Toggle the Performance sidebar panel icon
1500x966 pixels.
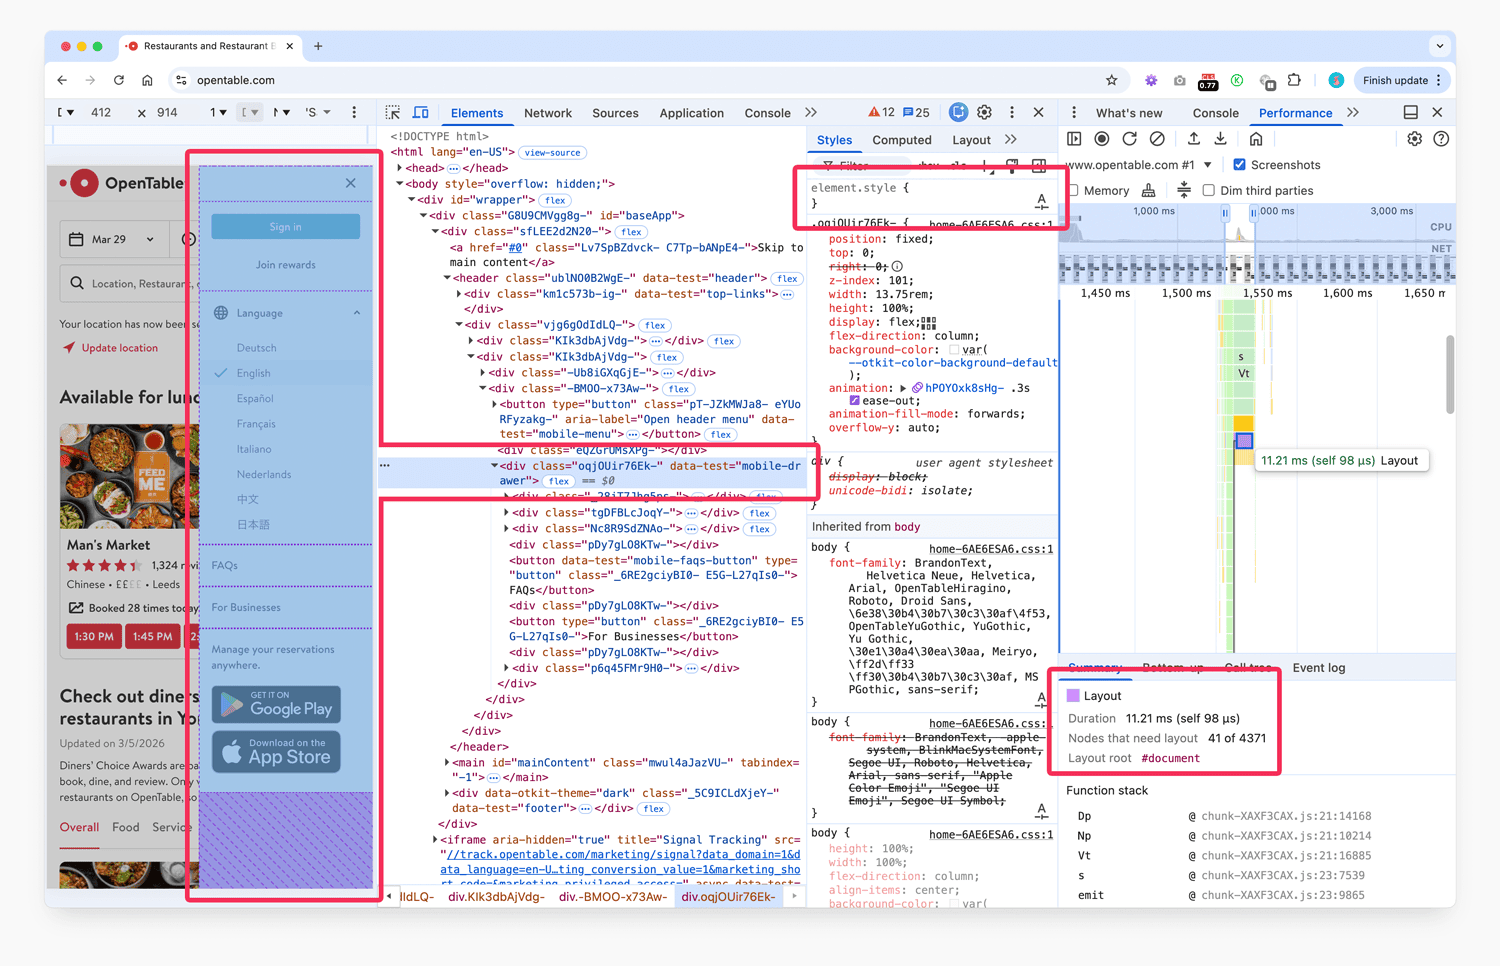[x=1074, y=139]
